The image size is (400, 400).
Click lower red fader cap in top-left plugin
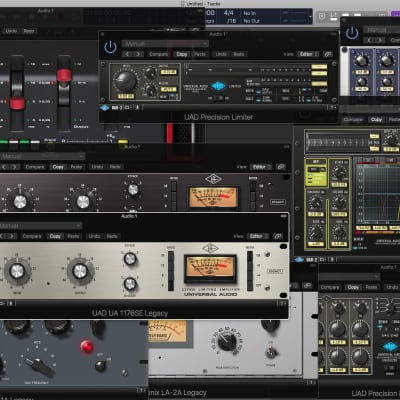pyautogui.click(x=17, y=103)
